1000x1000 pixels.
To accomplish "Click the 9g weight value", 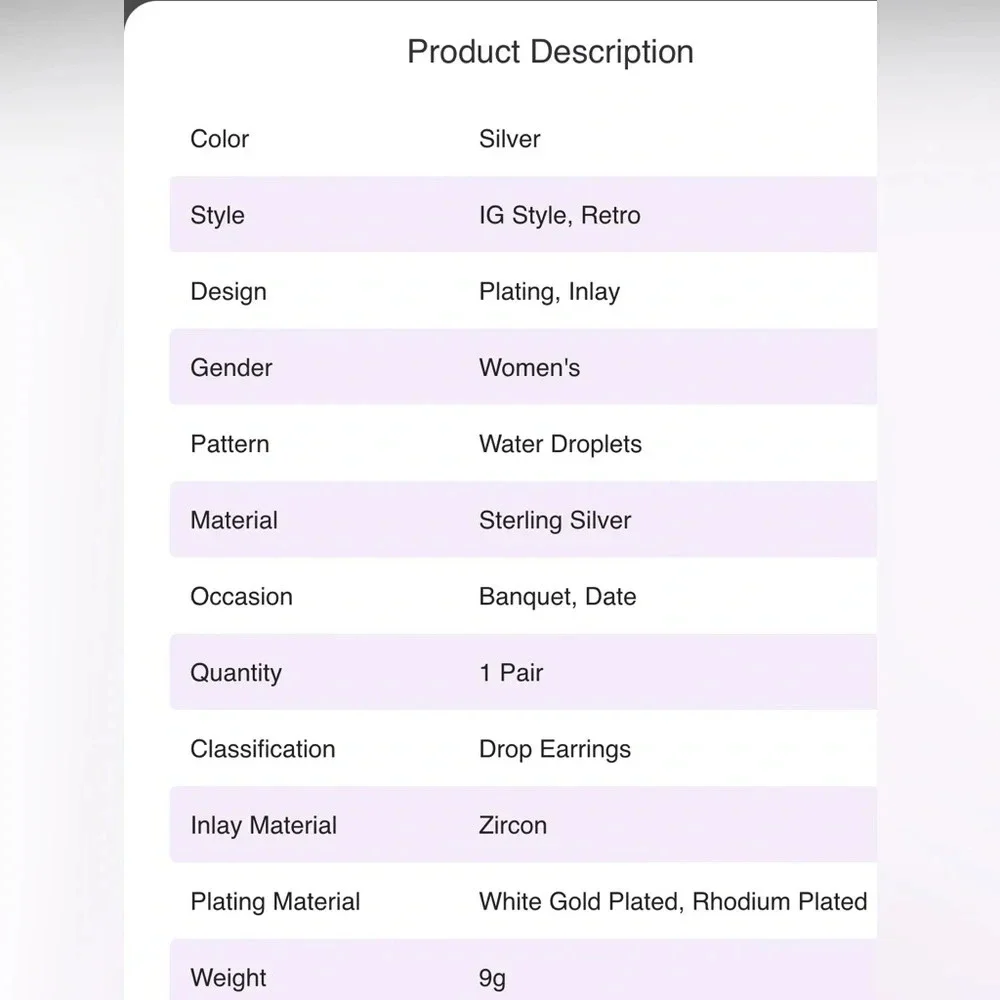I will click(492, 978).
